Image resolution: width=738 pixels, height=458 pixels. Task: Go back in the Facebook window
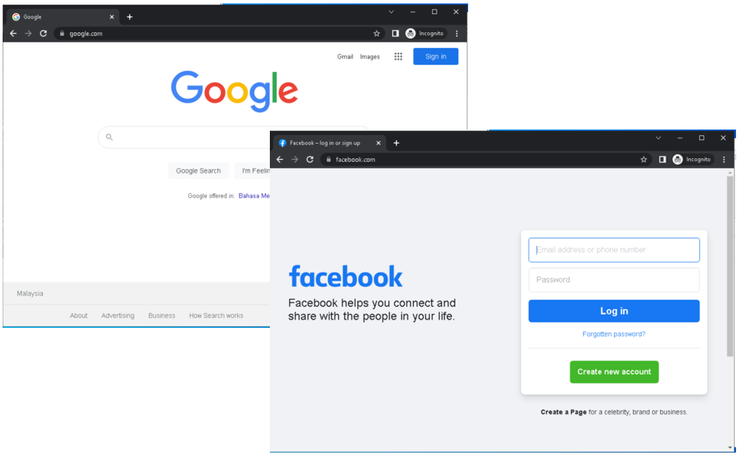(x=280, y=160)
